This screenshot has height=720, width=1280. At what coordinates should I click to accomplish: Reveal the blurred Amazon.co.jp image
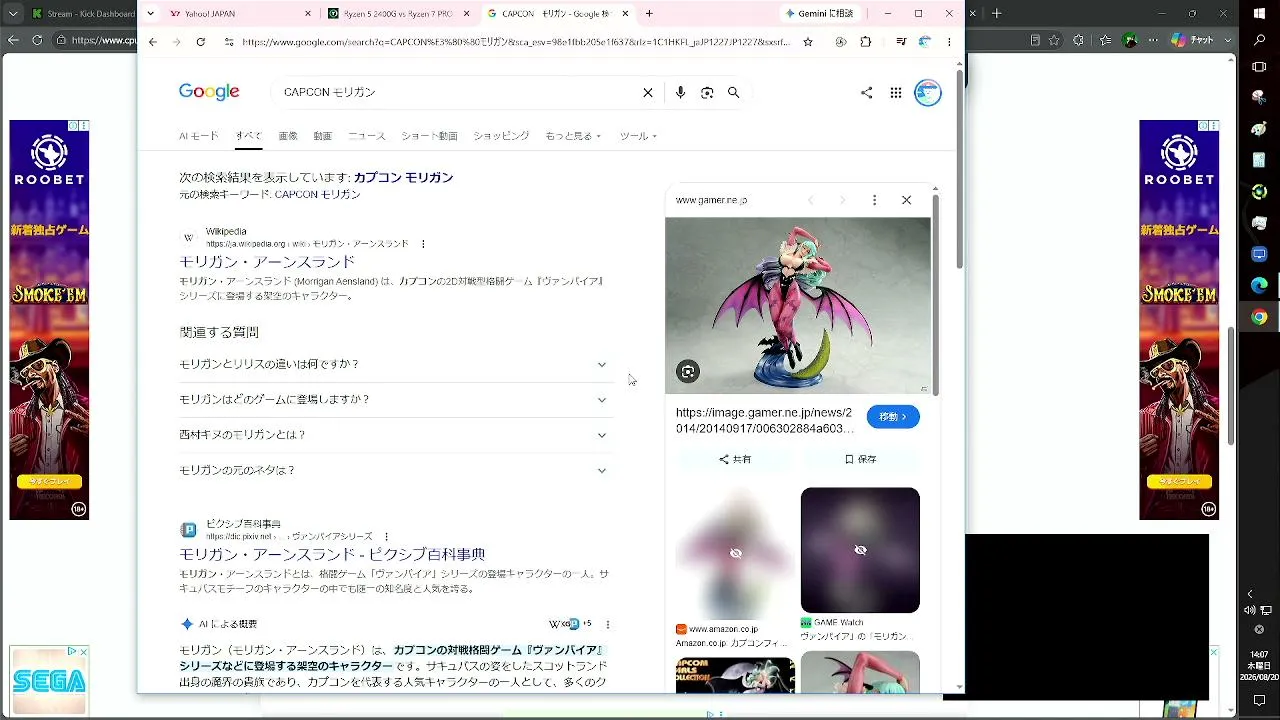[735, 553]
